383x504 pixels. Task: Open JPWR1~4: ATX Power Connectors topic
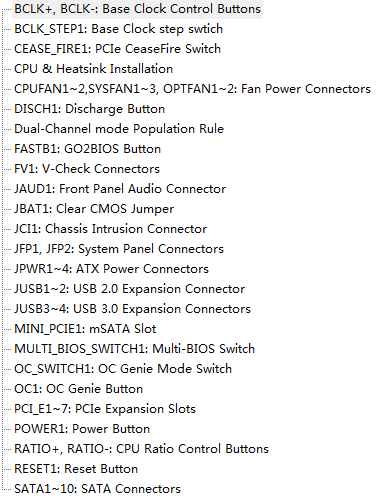point(111,269)
